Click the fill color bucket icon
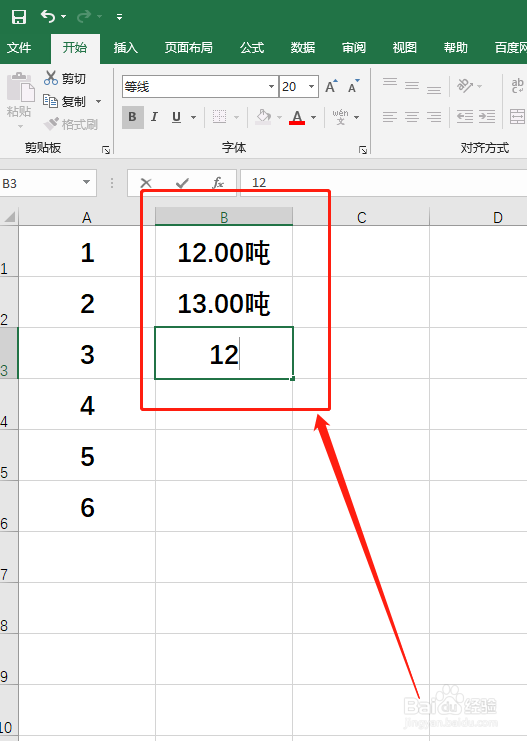This screenshot has height=741, width=527. point(263,117)
